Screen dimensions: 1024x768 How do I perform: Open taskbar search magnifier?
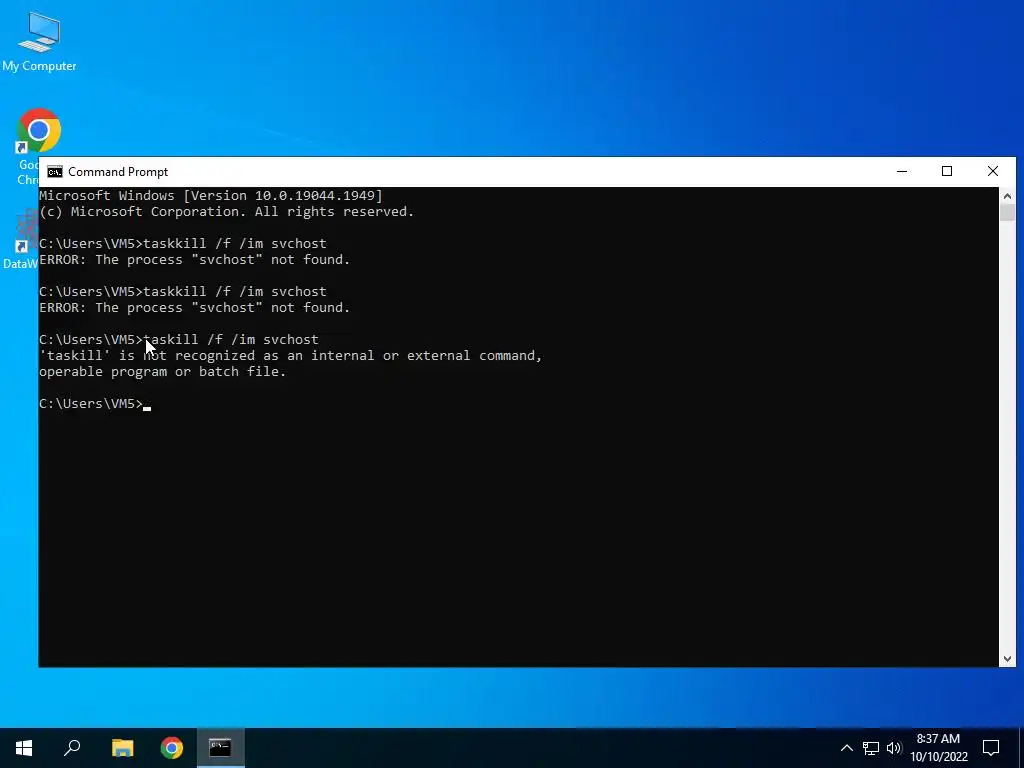pos(72,748)
